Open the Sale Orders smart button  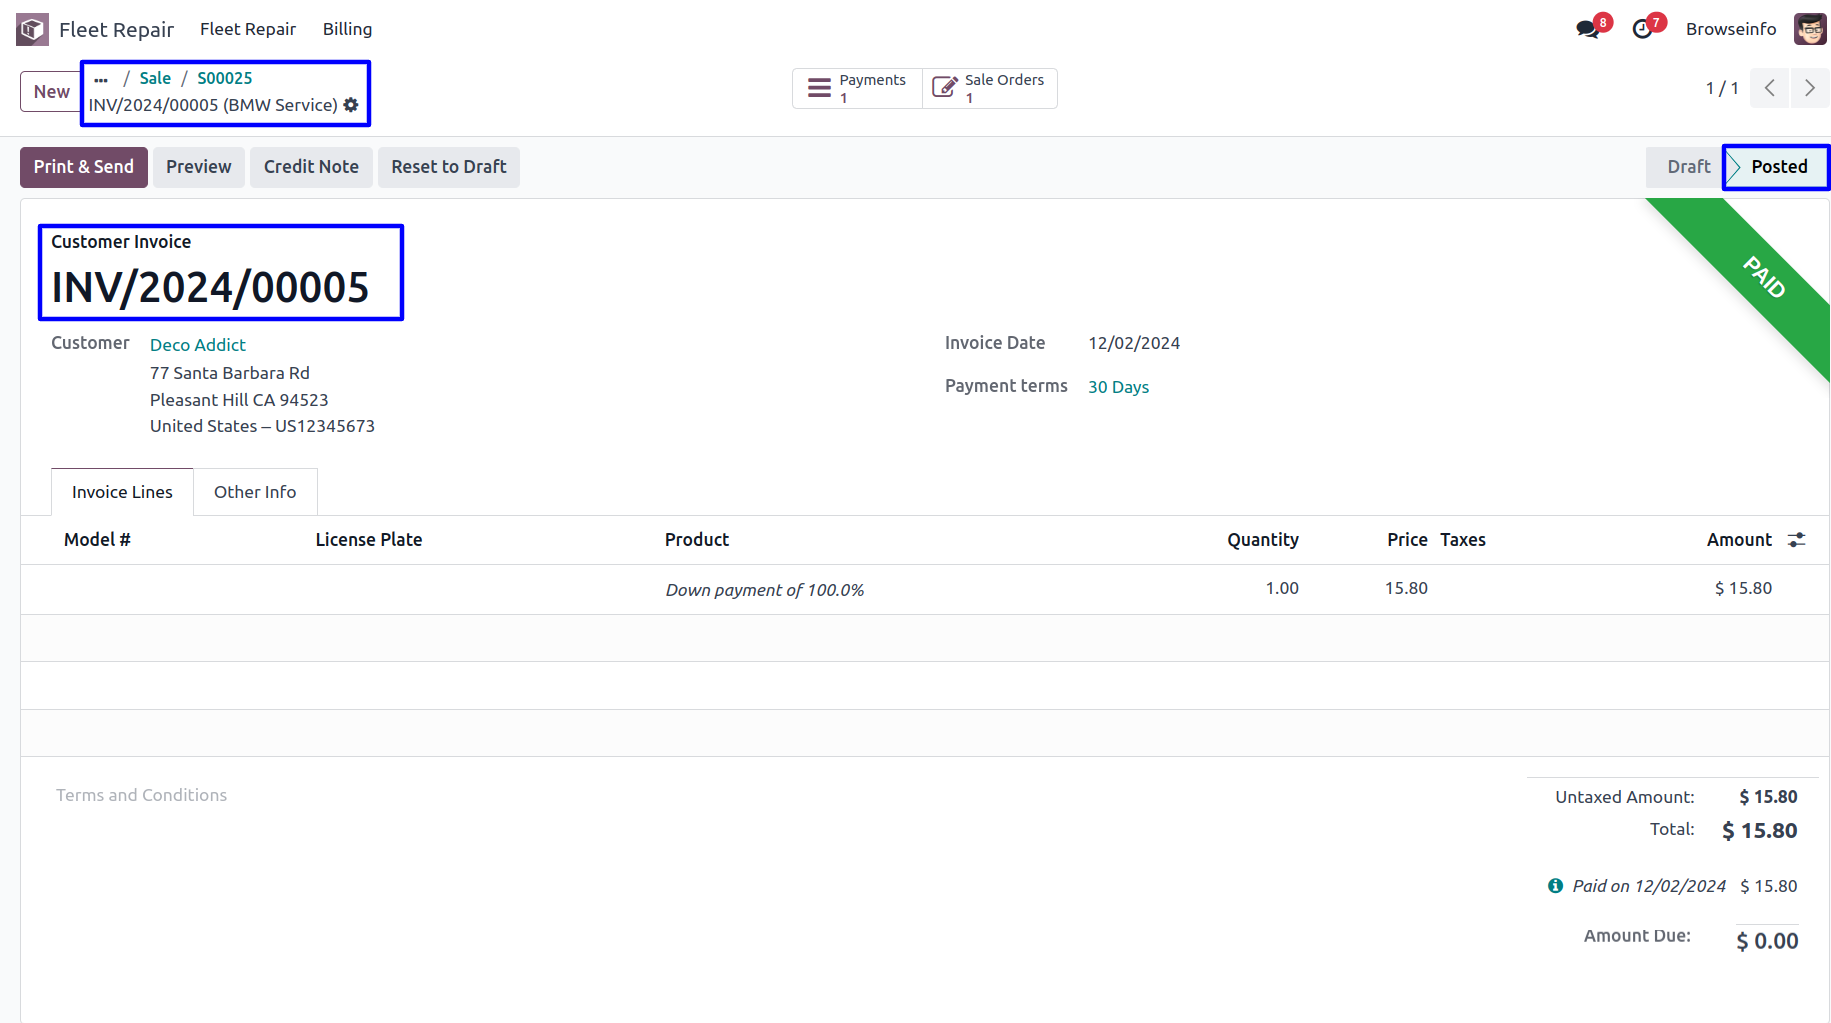click(989, 88)
